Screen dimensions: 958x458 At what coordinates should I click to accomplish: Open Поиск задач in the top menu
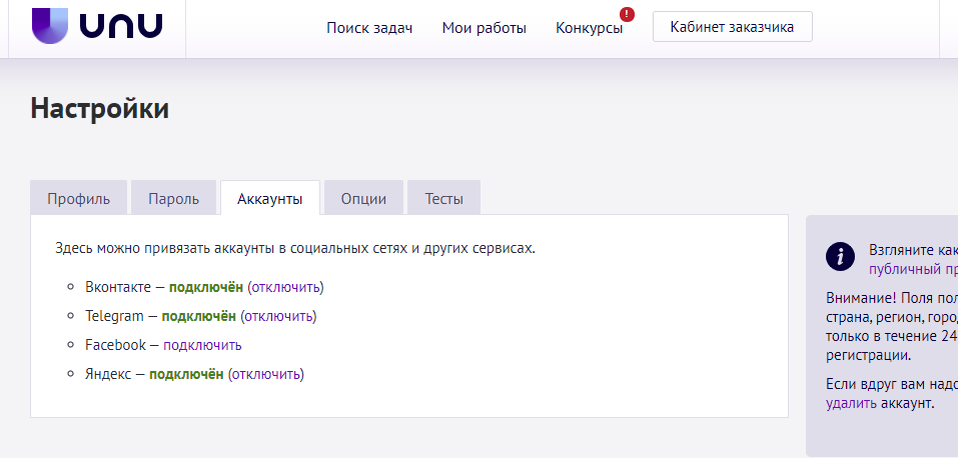point(370,27)
